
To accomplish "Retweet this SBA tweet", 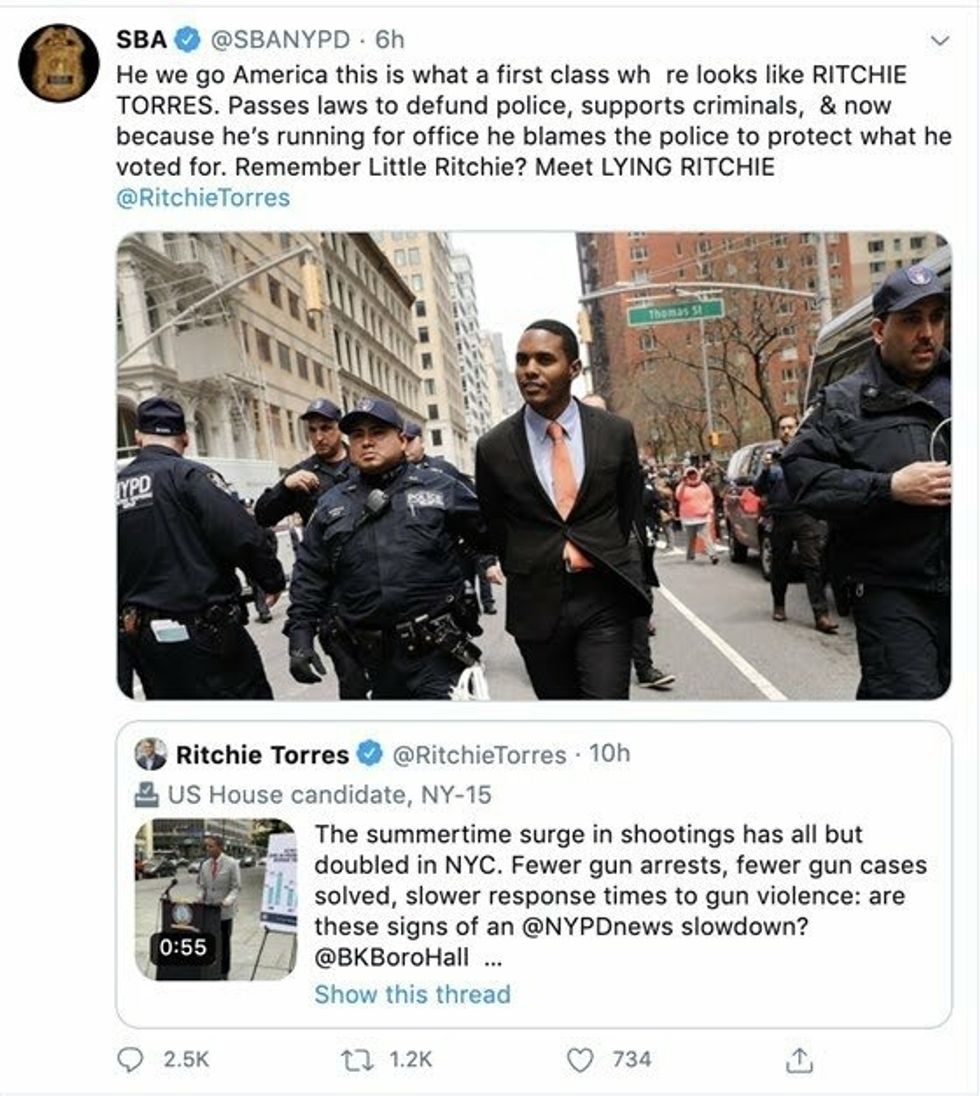I will 354,1059.
